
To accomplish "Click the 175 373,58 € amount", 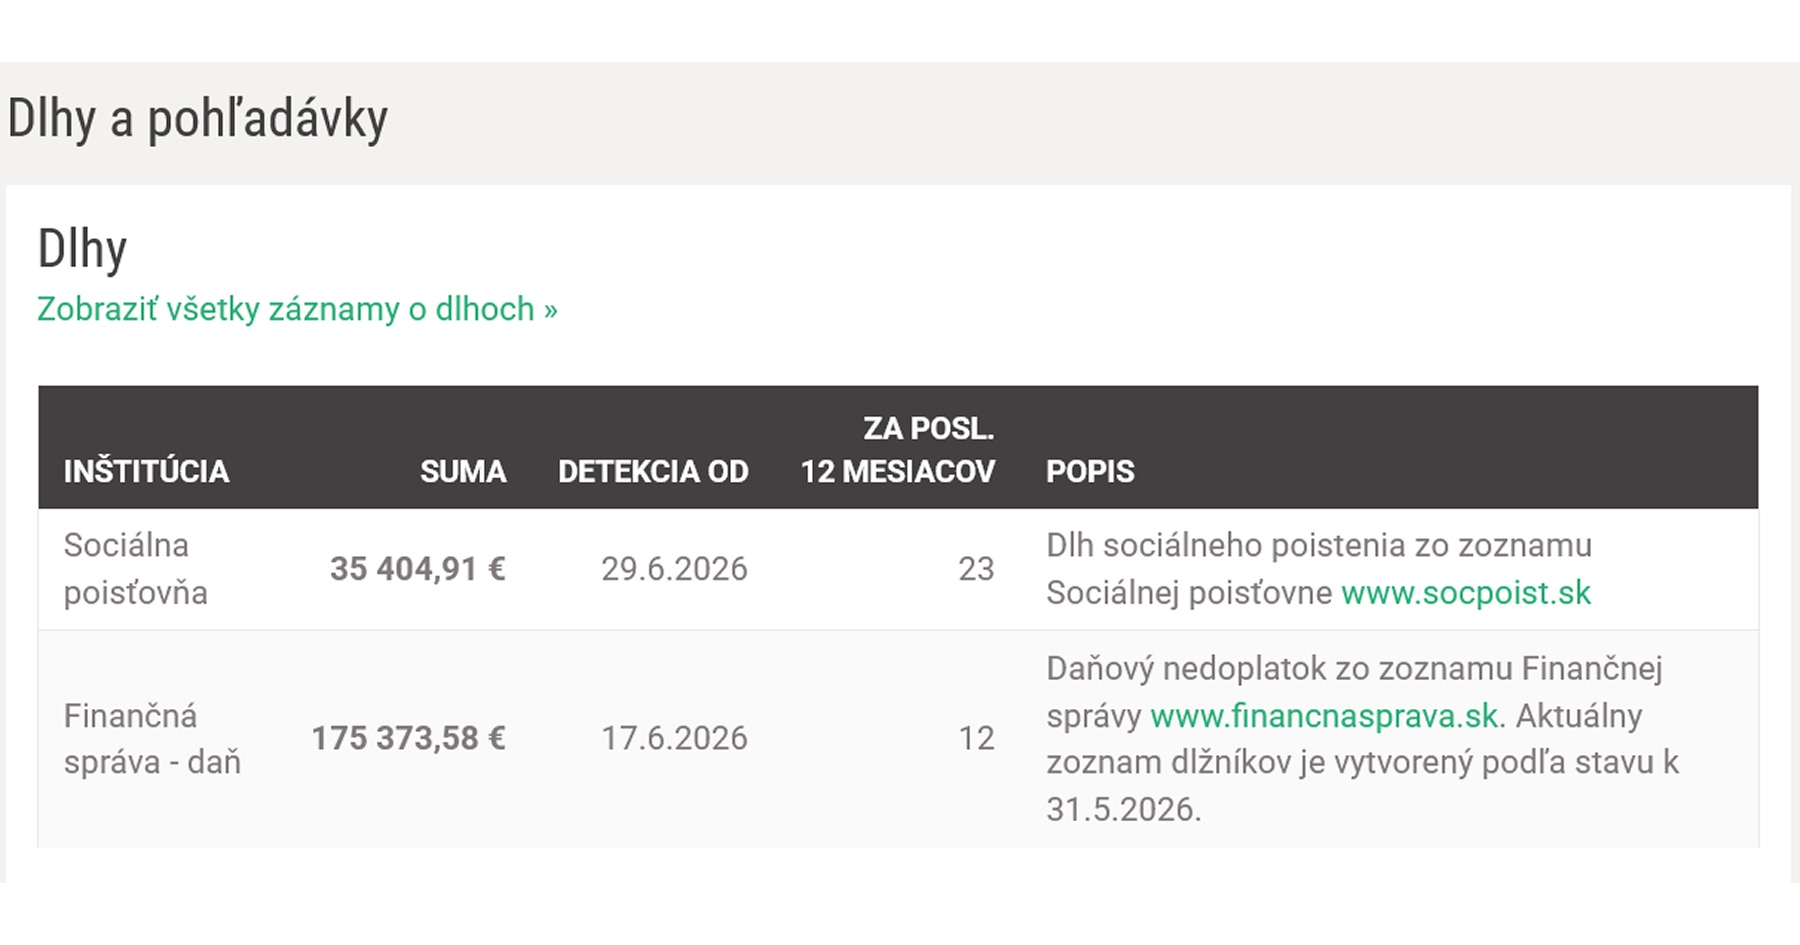I will click(408, 738).
